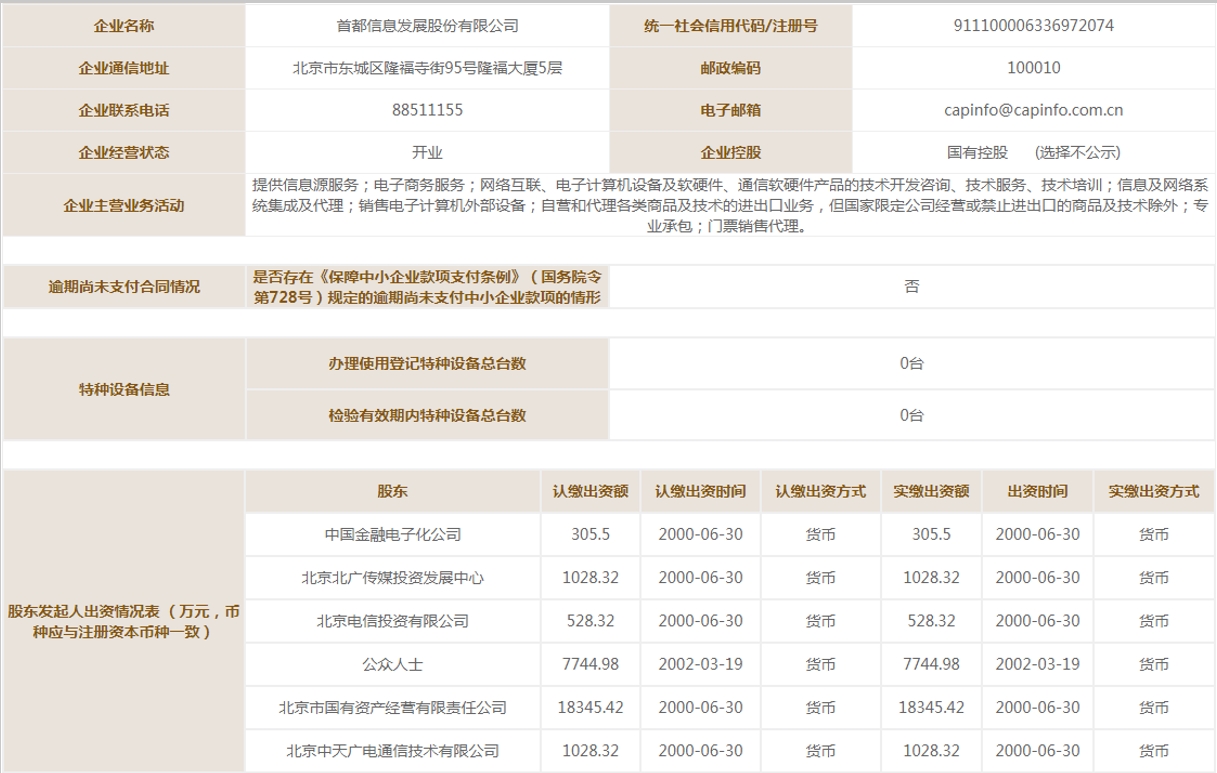Click the 统一社会信用代码/注册号 label

tap(731, 26)
